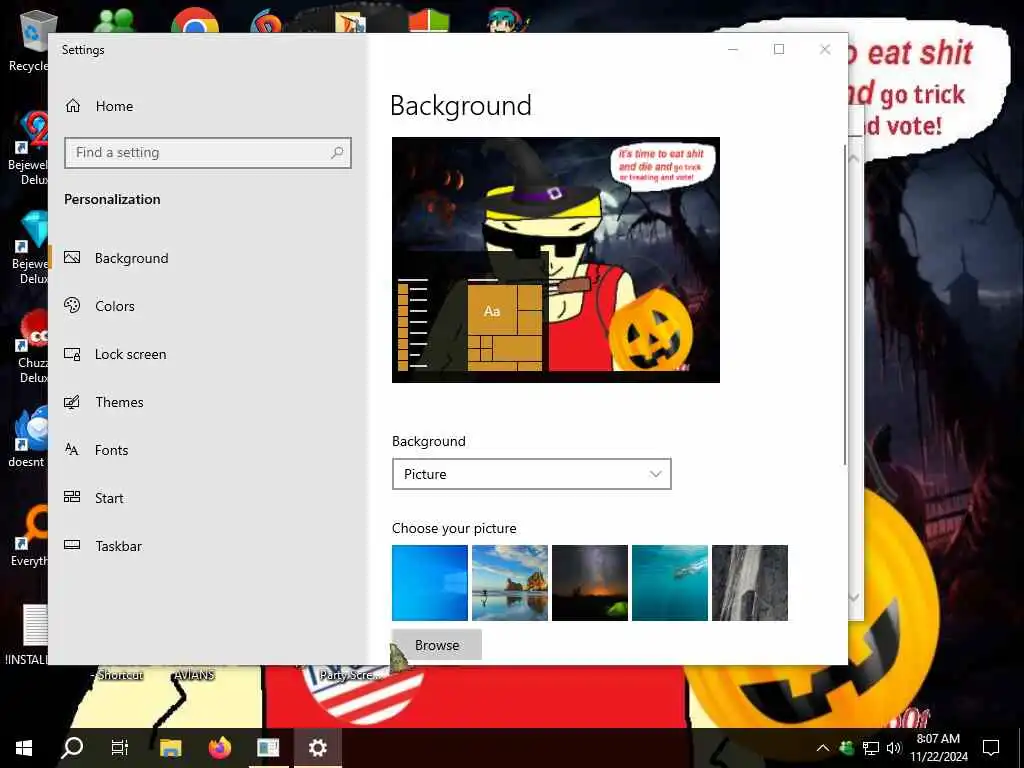This screenshot has width=1024, height=768.
Task: Open taskbar Search magnifier
Action: (72, 748)
